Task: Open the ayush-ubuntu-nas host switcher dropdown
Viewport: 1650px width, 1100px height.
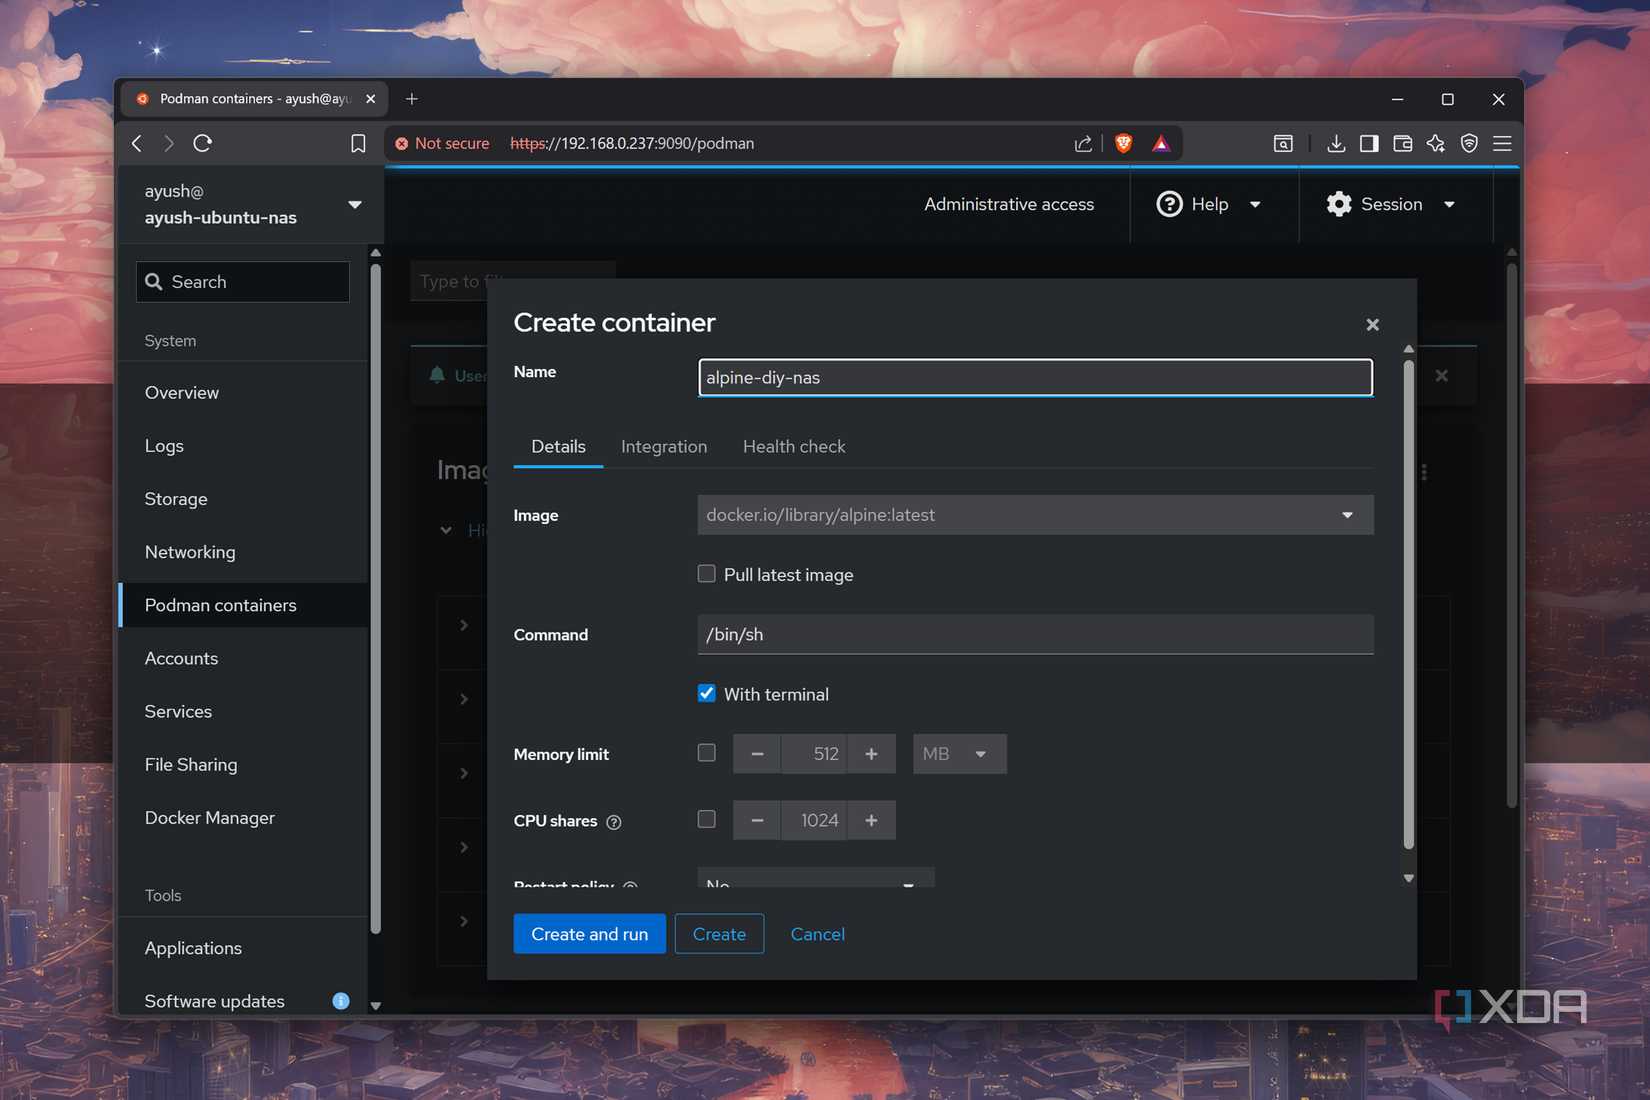Action: pyautogui.click(x=253, y=204)
